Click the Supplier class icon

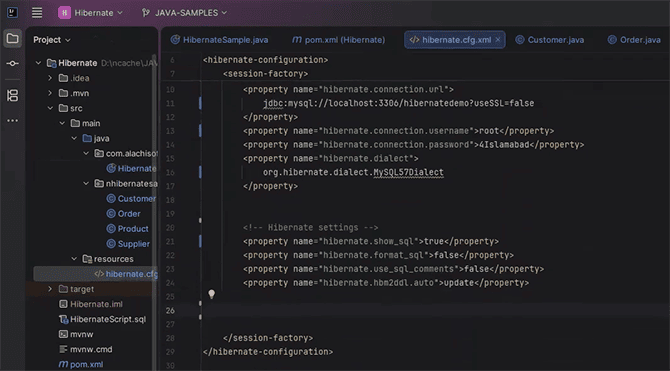(x=111, y=244)
